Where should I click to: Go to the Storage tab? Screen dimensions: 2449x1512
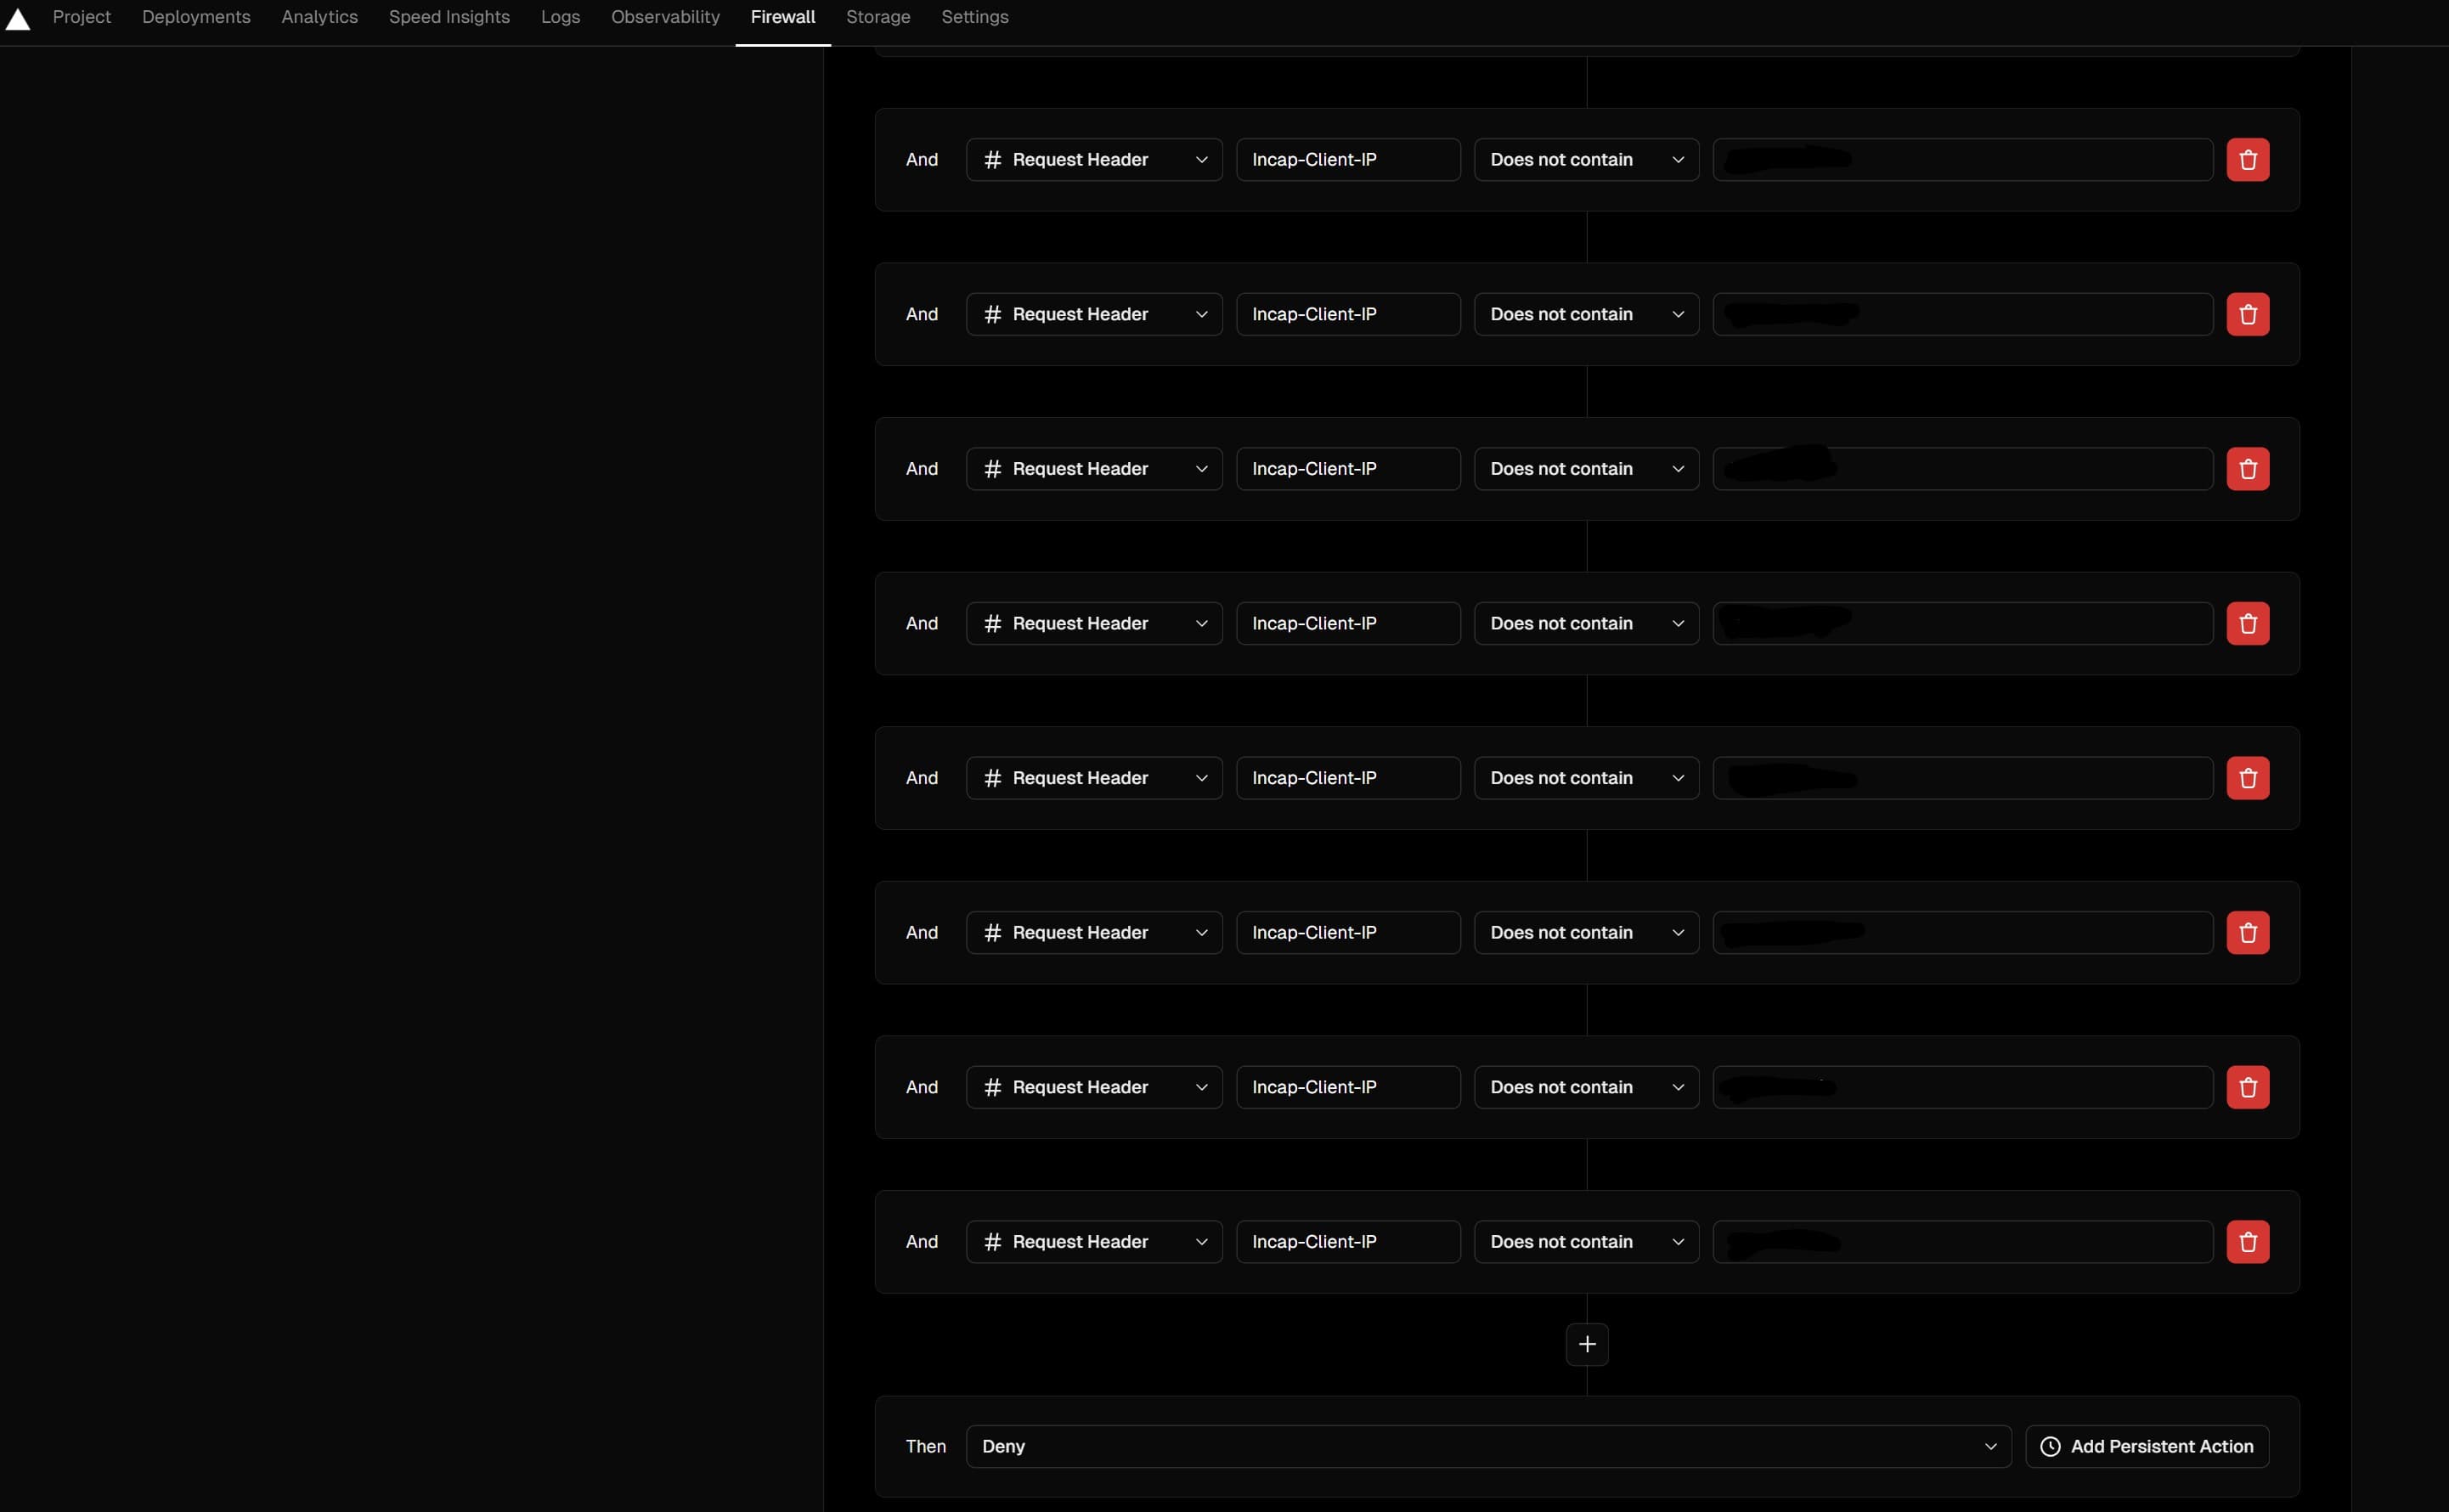(x=877, y=17)
